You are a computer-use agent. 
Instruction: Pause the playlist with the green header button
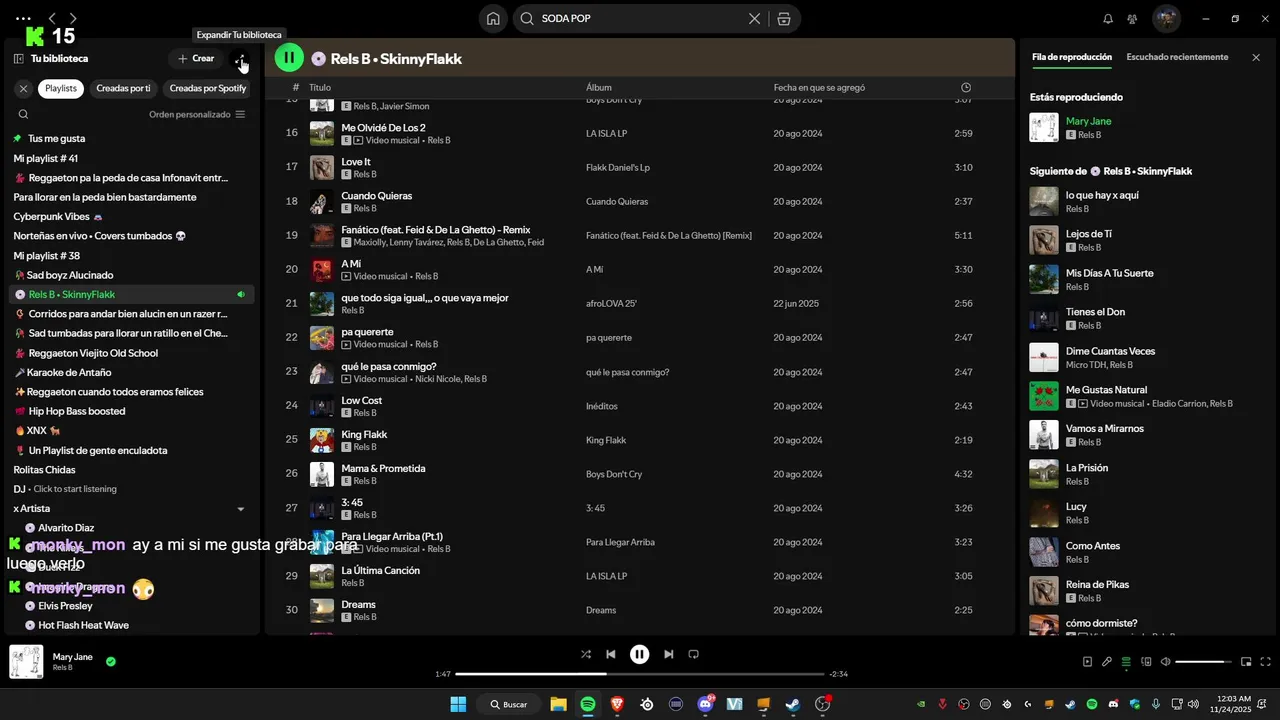click(289, 58)
